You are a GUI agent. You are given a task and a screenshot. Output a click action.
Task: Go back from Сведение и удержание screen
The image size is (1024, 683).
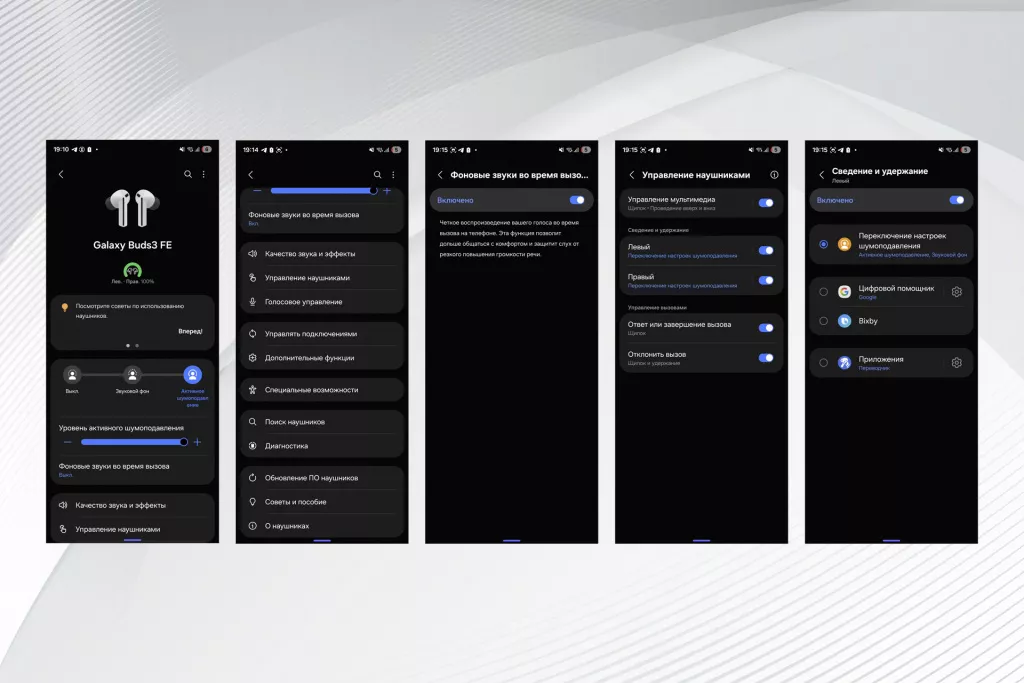click(822, 174)
